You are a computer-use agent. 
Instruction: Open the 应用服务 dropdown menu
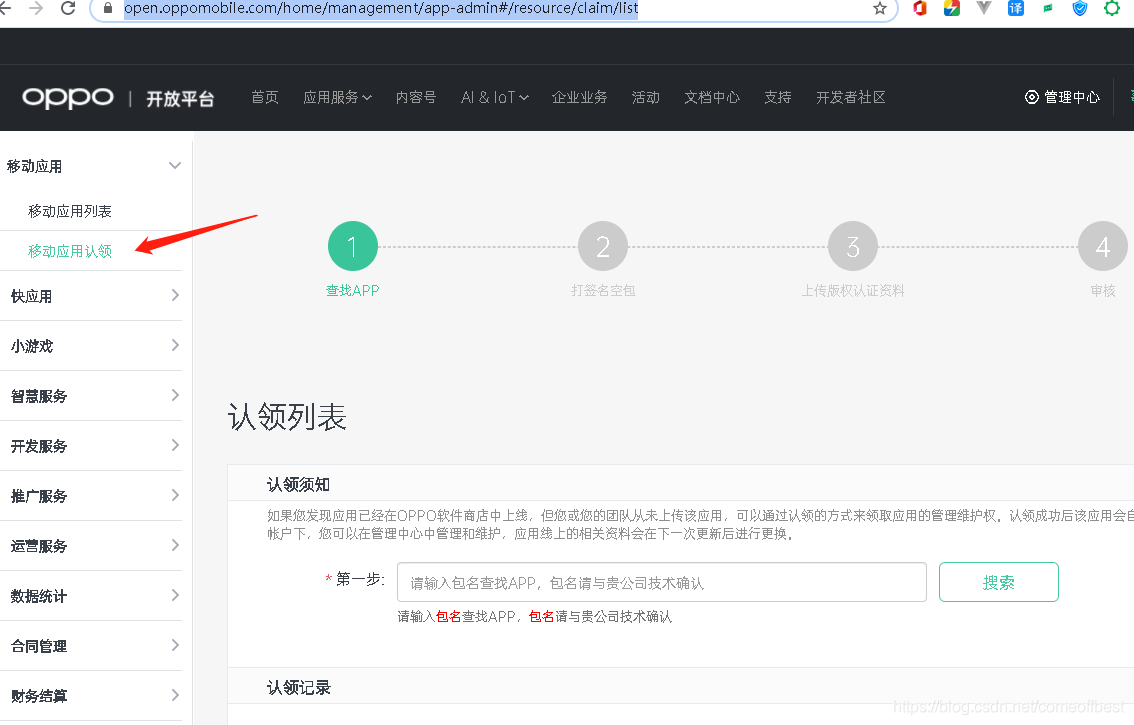337,97
